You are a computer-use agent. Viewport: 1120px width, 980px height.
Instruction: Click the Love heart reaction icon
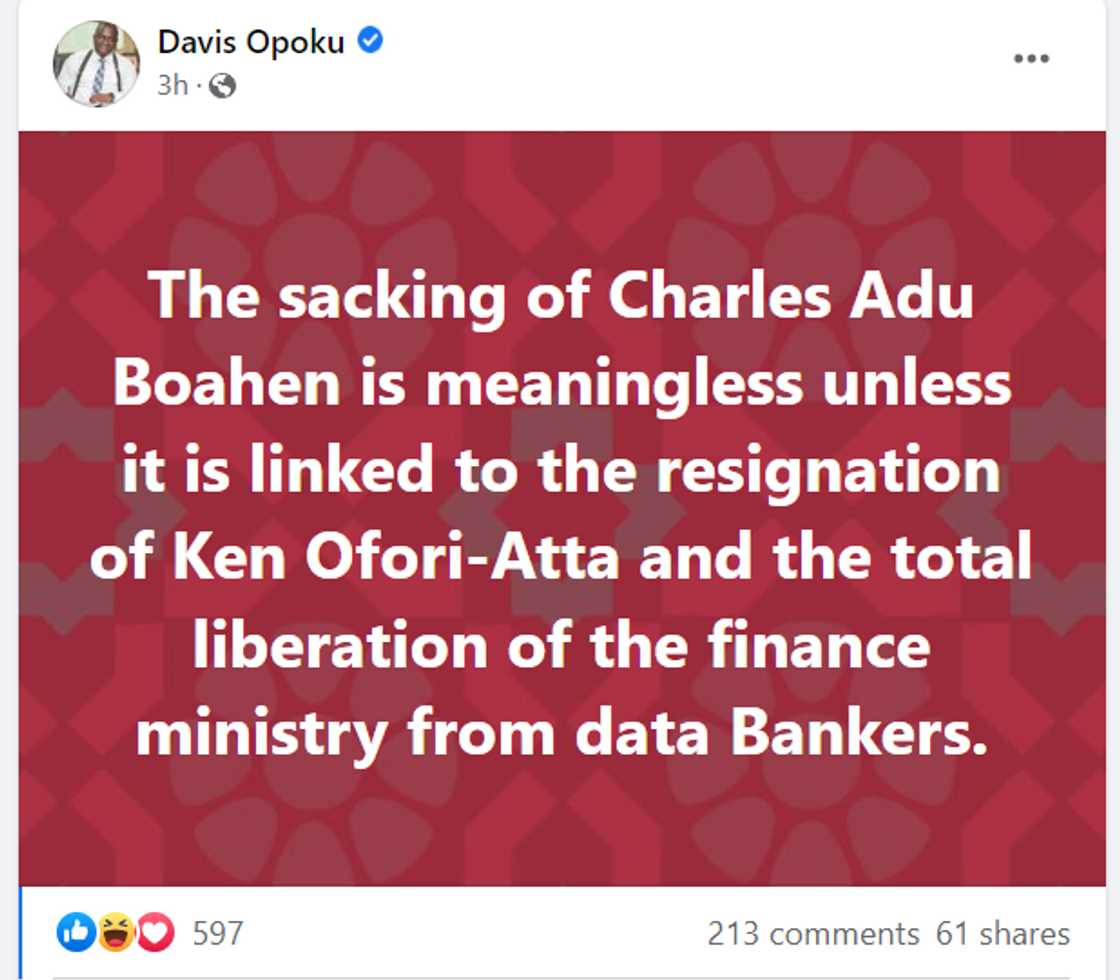(x=152, y=932)
